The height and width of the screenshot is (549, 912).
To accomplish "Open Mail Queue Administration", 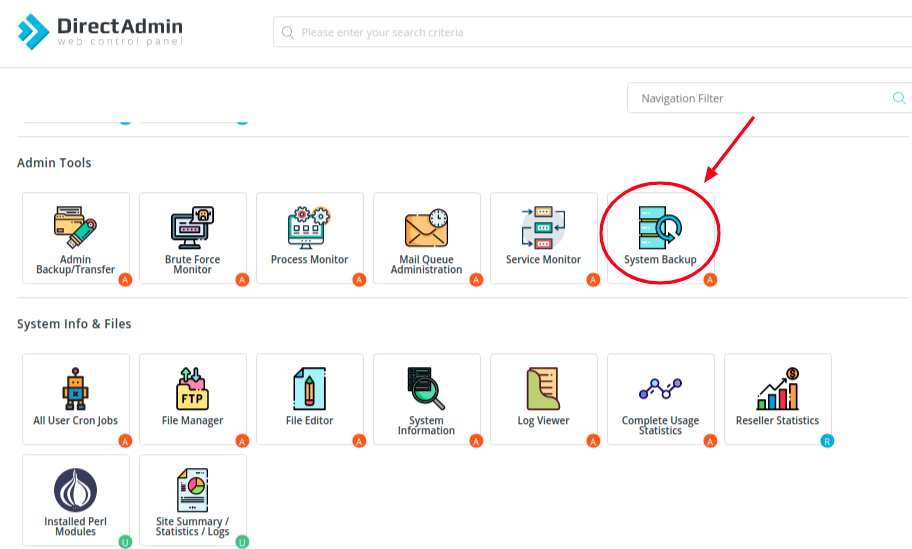I will click(x=427, y=238).
